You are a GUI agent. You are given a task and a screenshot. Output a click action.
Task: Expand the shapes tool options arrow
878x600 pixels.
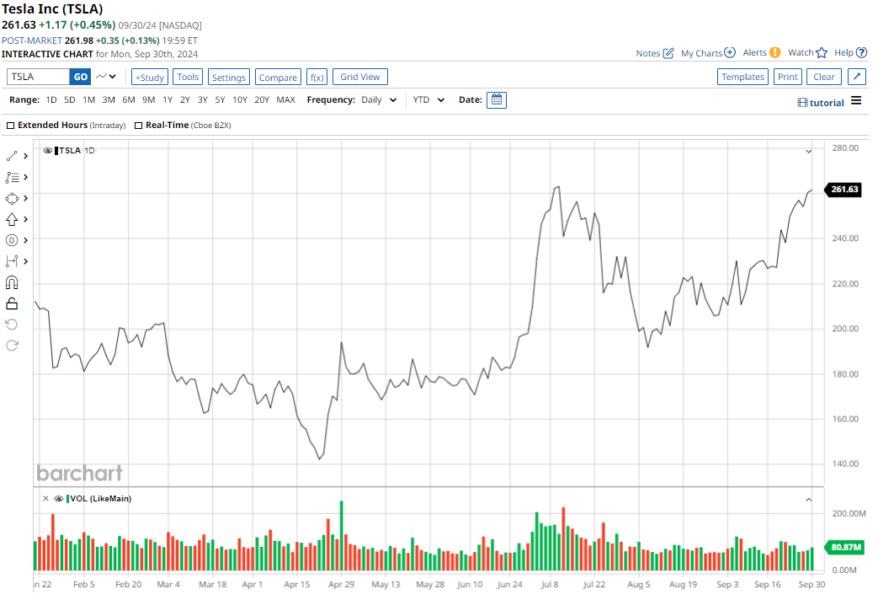(x=25, y=198)
